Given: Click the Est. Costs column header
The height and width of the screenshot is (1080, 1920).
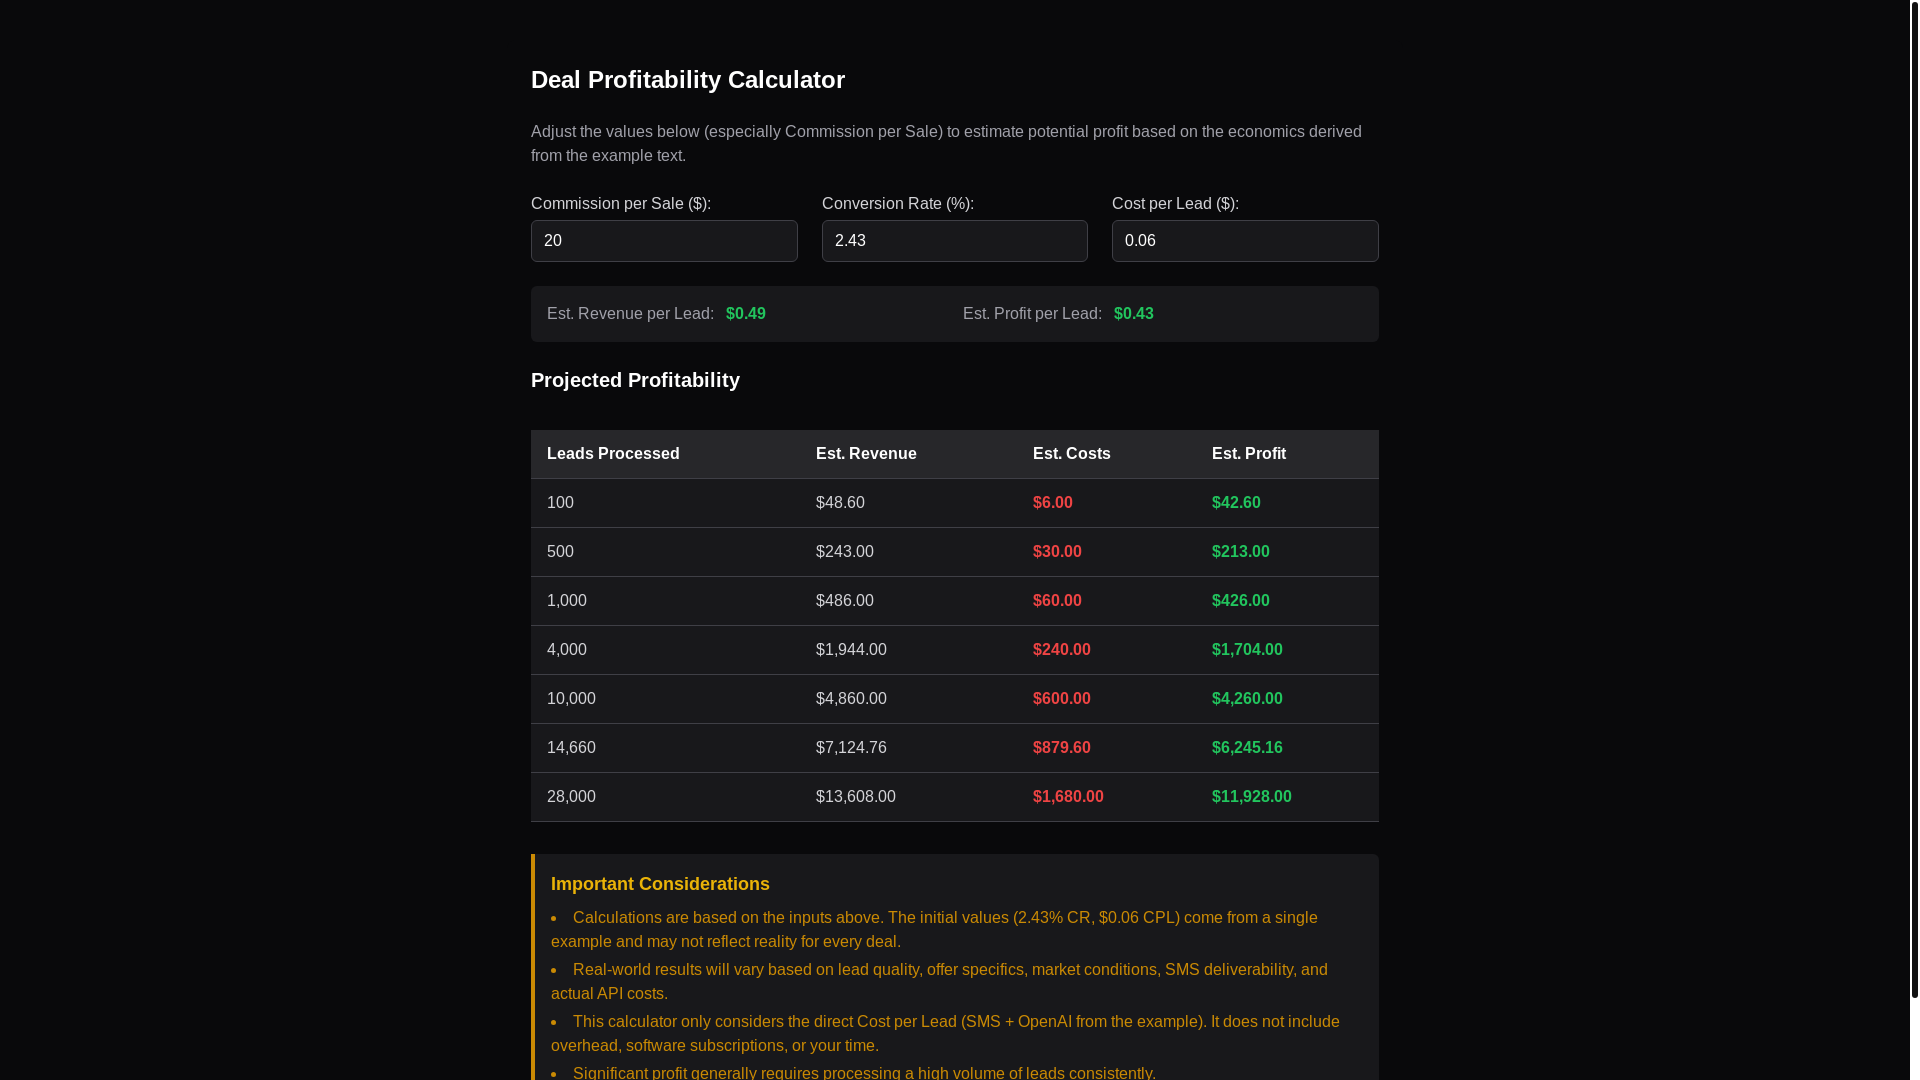Looking at the screenshot, I should tap(1106, 454).
